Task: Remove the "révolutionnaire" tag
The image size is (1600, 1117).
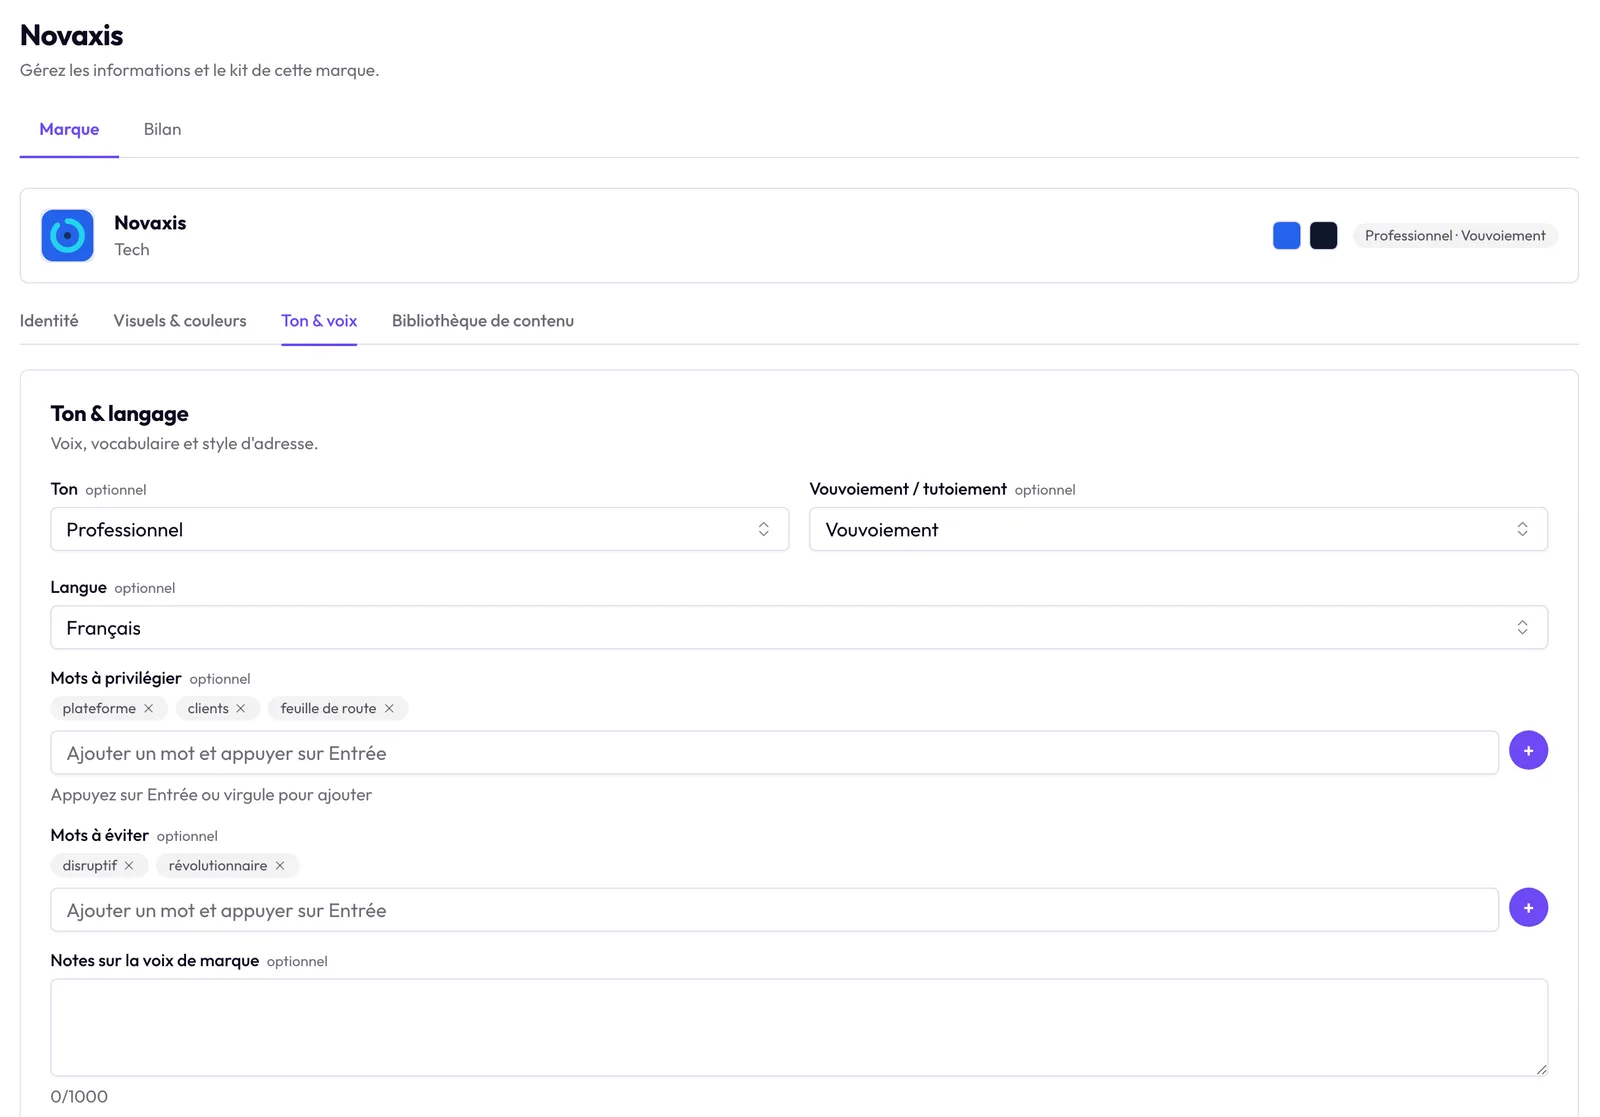Action: [280, 865]
